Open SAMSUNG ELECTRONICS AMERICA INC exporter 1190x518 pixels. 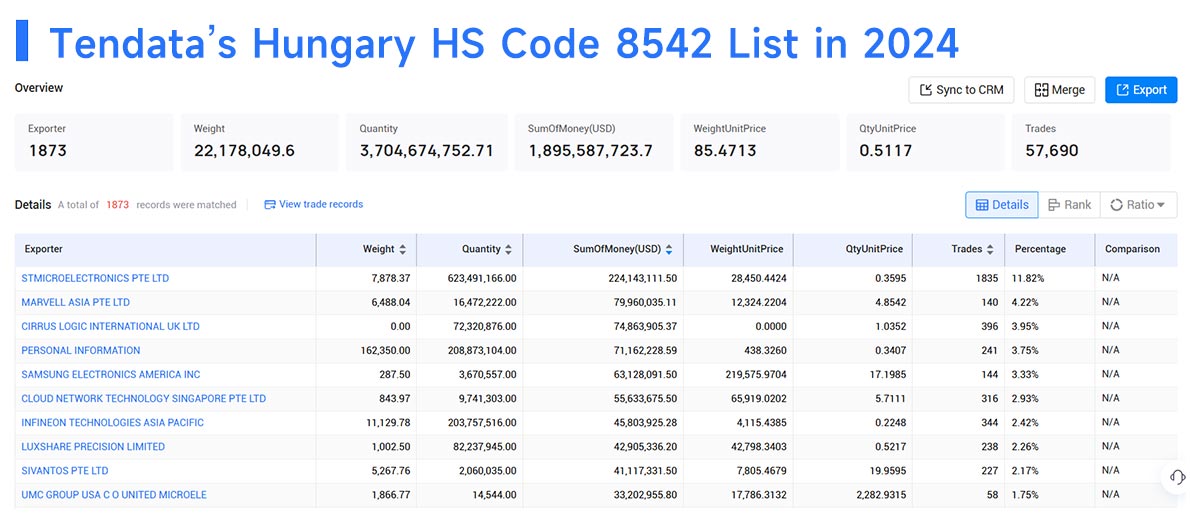tap(111, 375)
